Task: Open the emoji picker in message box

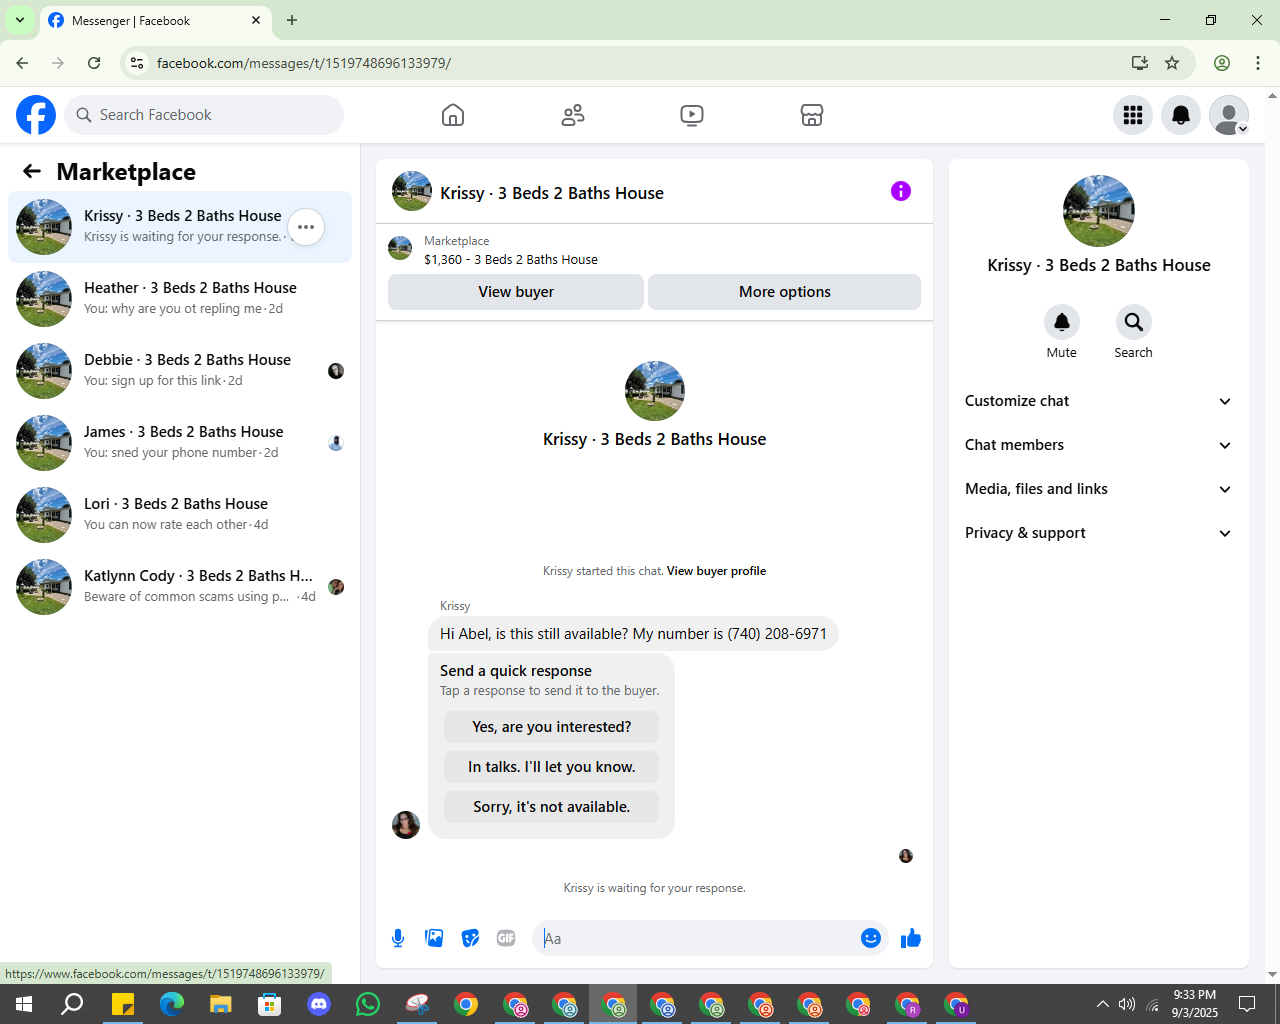Action: pos(871,938)
